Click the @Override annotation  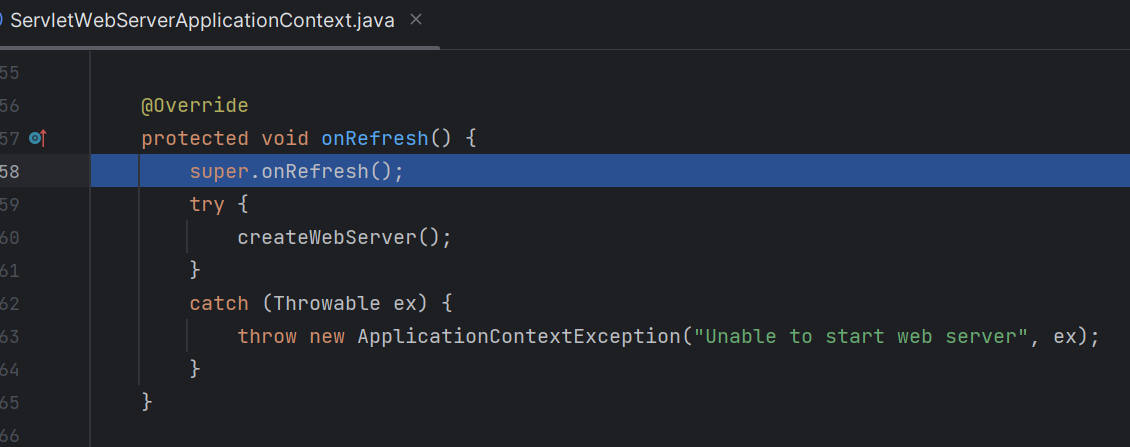(x=194, y=105)
